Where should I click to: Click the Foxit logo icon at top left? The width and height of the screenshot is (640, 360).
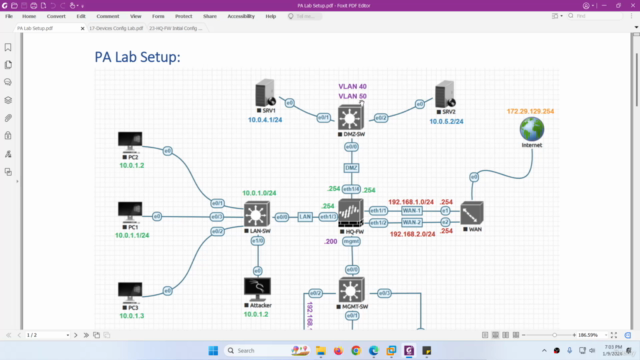tap(4, 6)
